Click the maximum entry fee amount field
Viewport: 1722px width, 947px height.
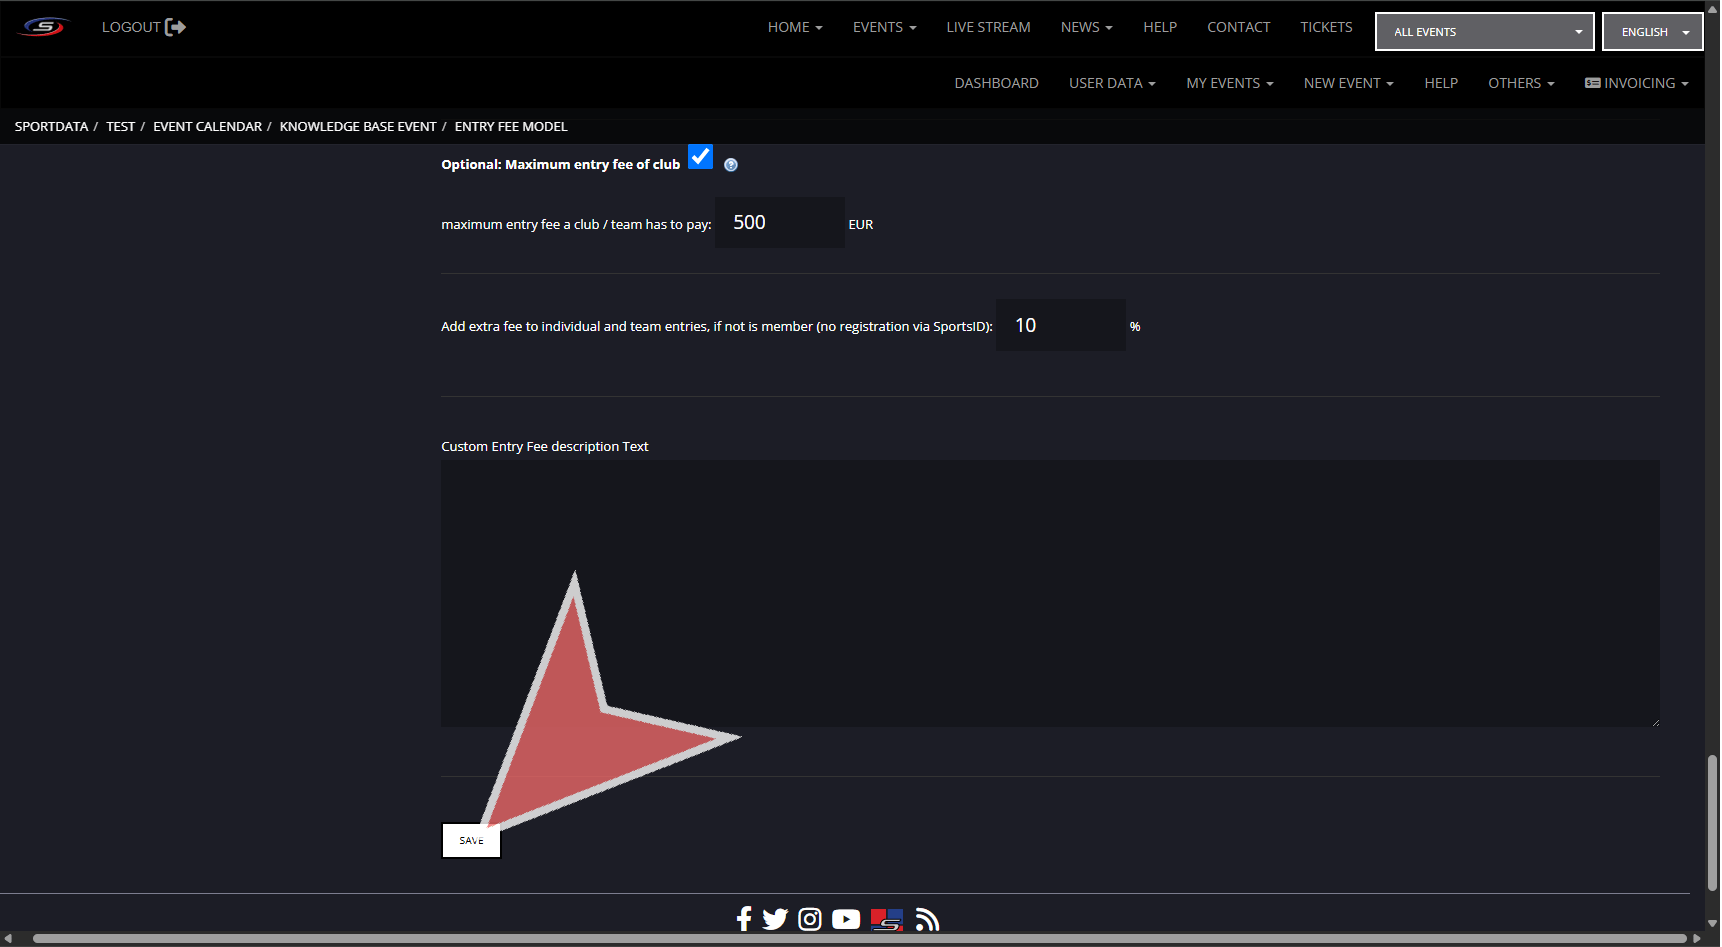pos(780,223)
